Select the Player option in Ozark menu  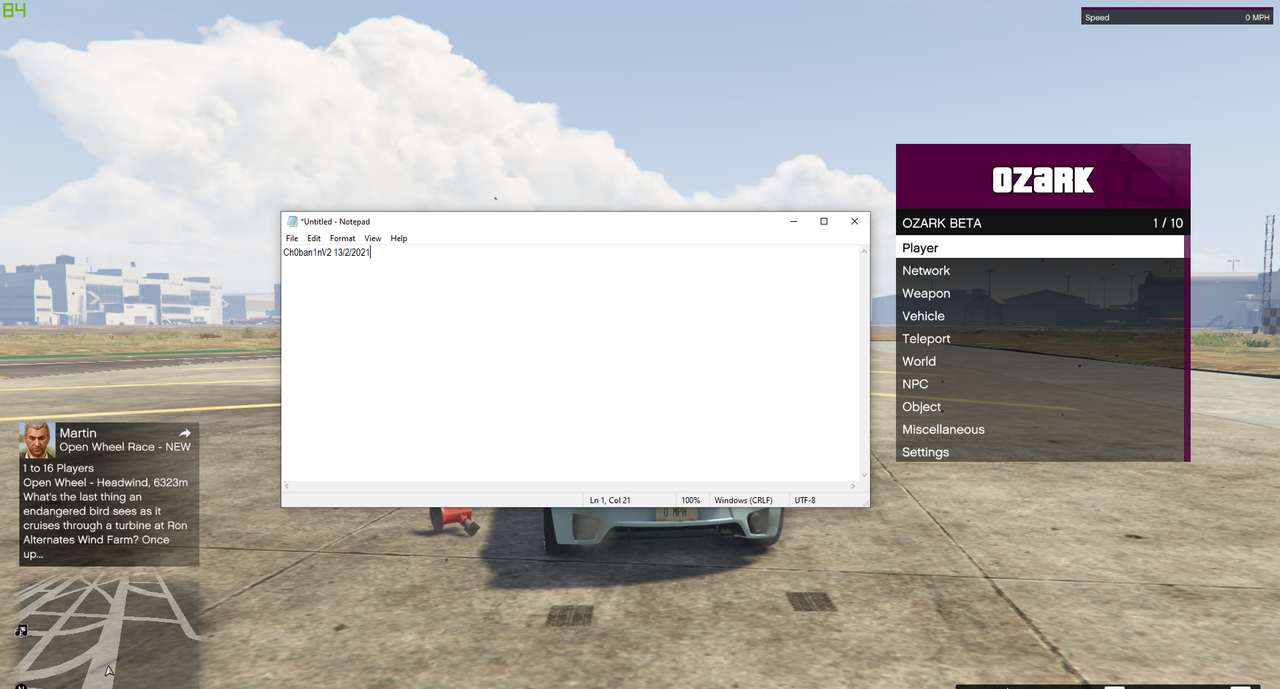pyautogui.click(x=1040, y=247)
